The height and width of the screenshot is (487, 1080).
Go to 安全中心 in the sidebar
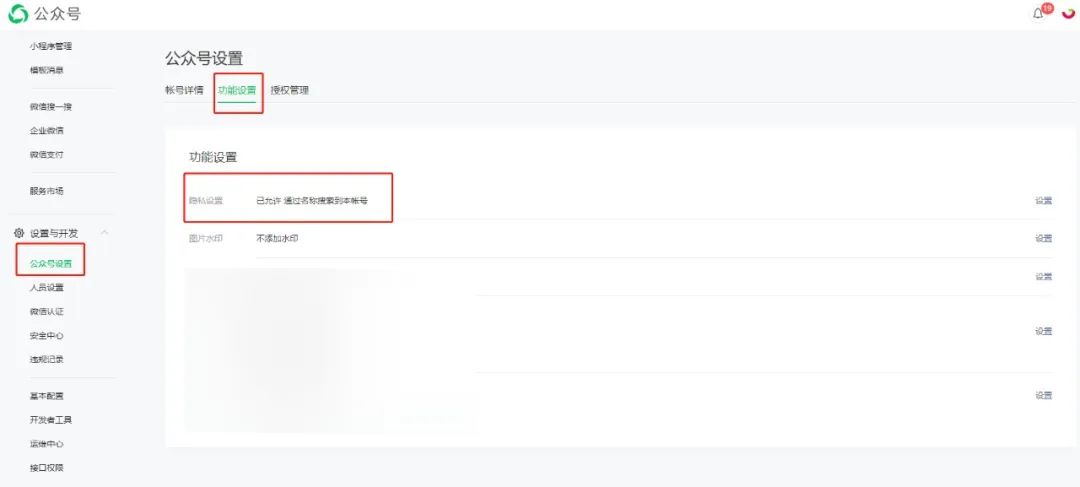(47, 336)
